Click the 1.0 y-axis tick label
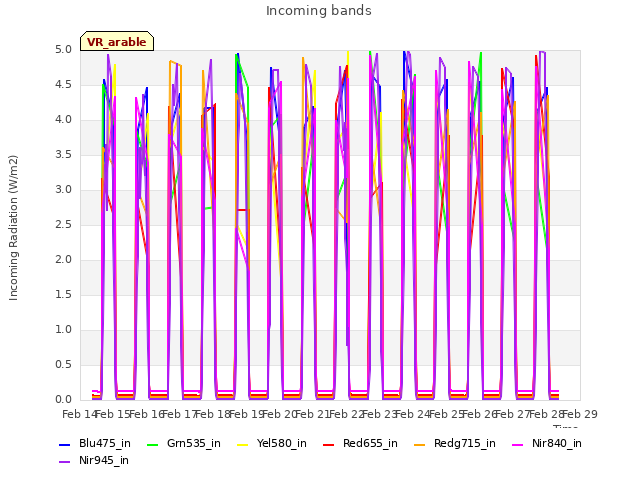Image resolution: width=640 pixels, height=480 pixels. 63,330
